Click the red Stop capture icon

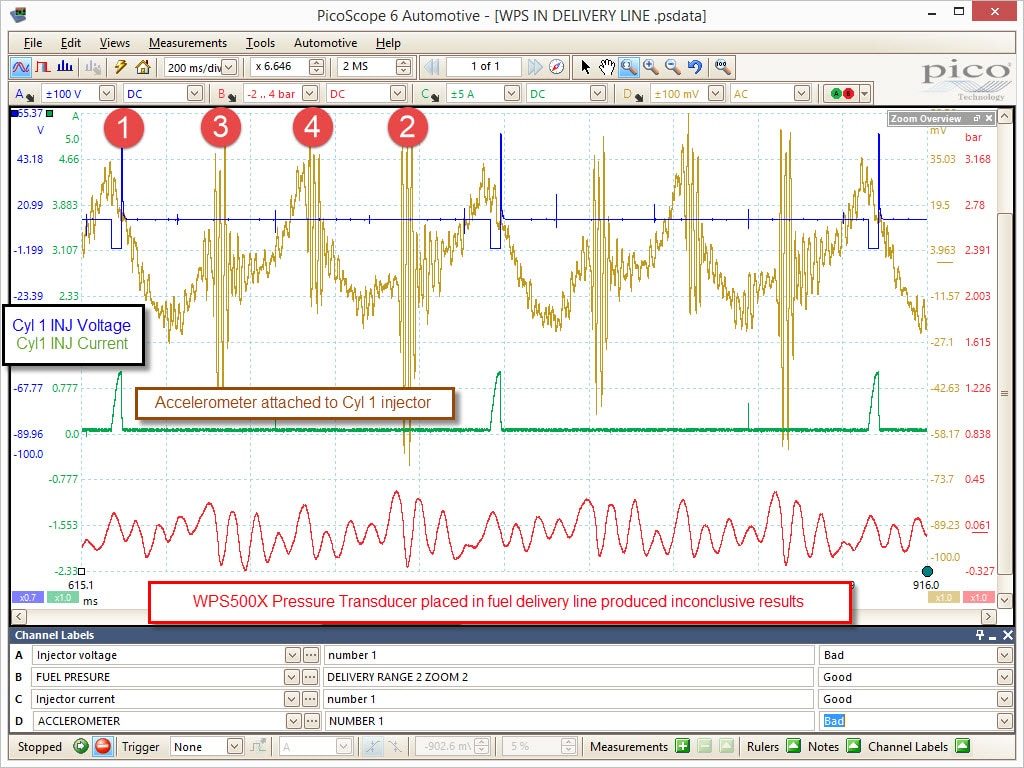pyautogui.click(x=103, y=746)
